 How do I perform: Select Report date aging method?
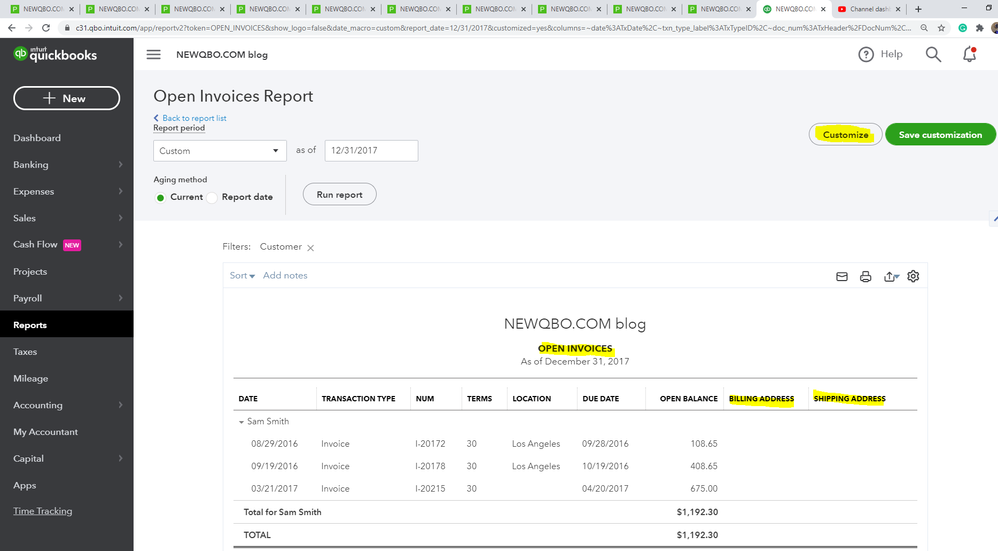coord(212,197)
